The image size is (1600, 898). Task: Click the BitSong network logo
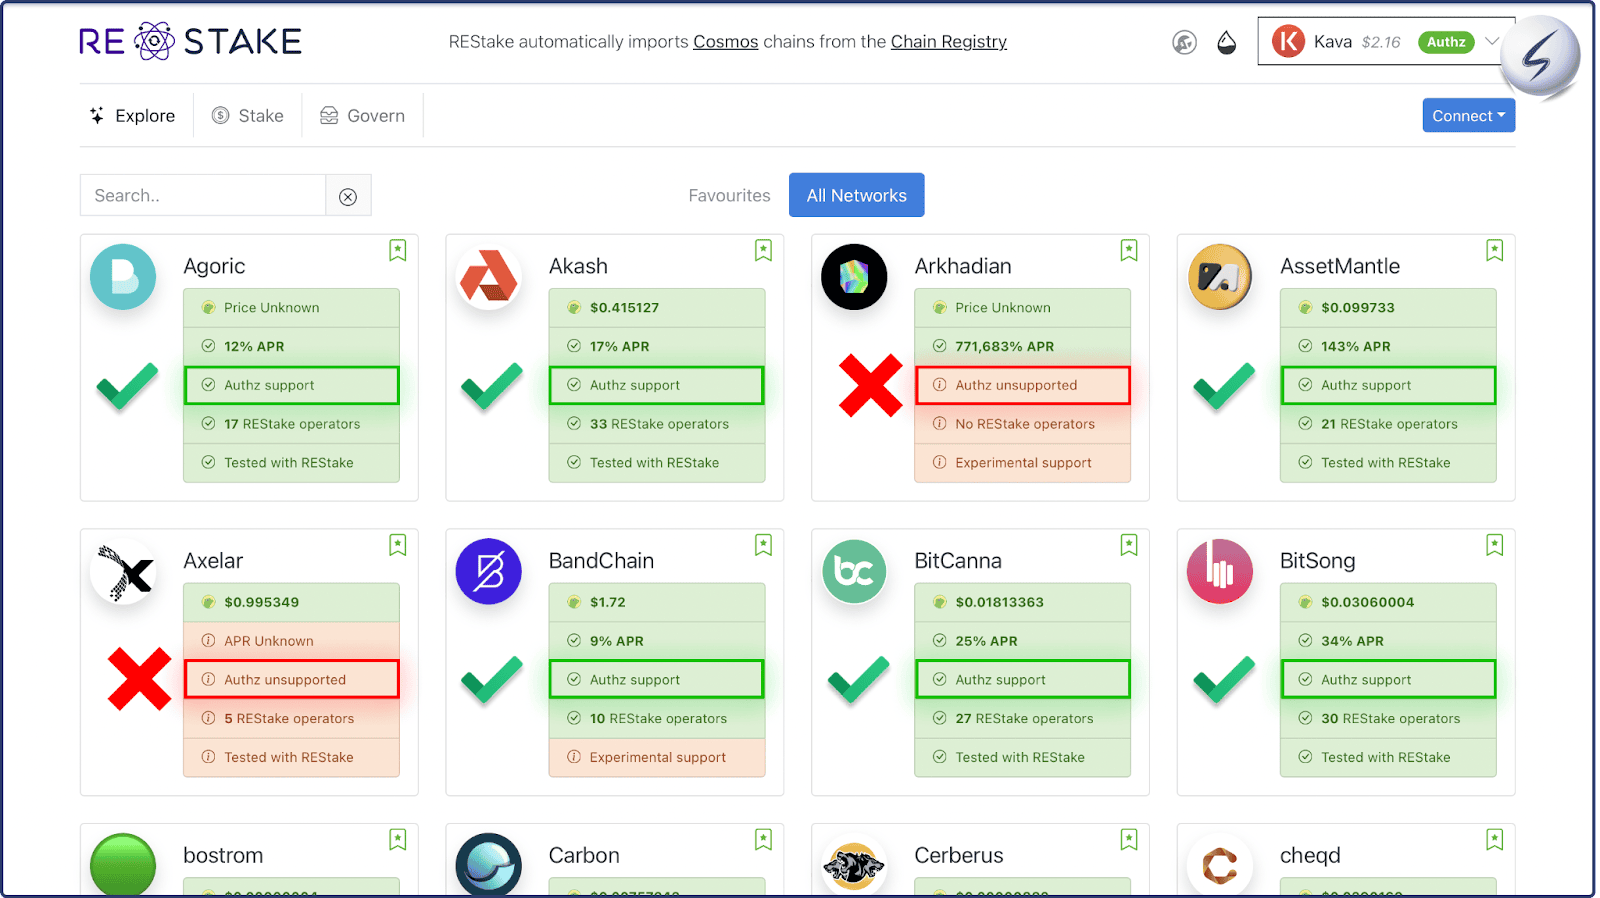click(x=1220, y=572)
